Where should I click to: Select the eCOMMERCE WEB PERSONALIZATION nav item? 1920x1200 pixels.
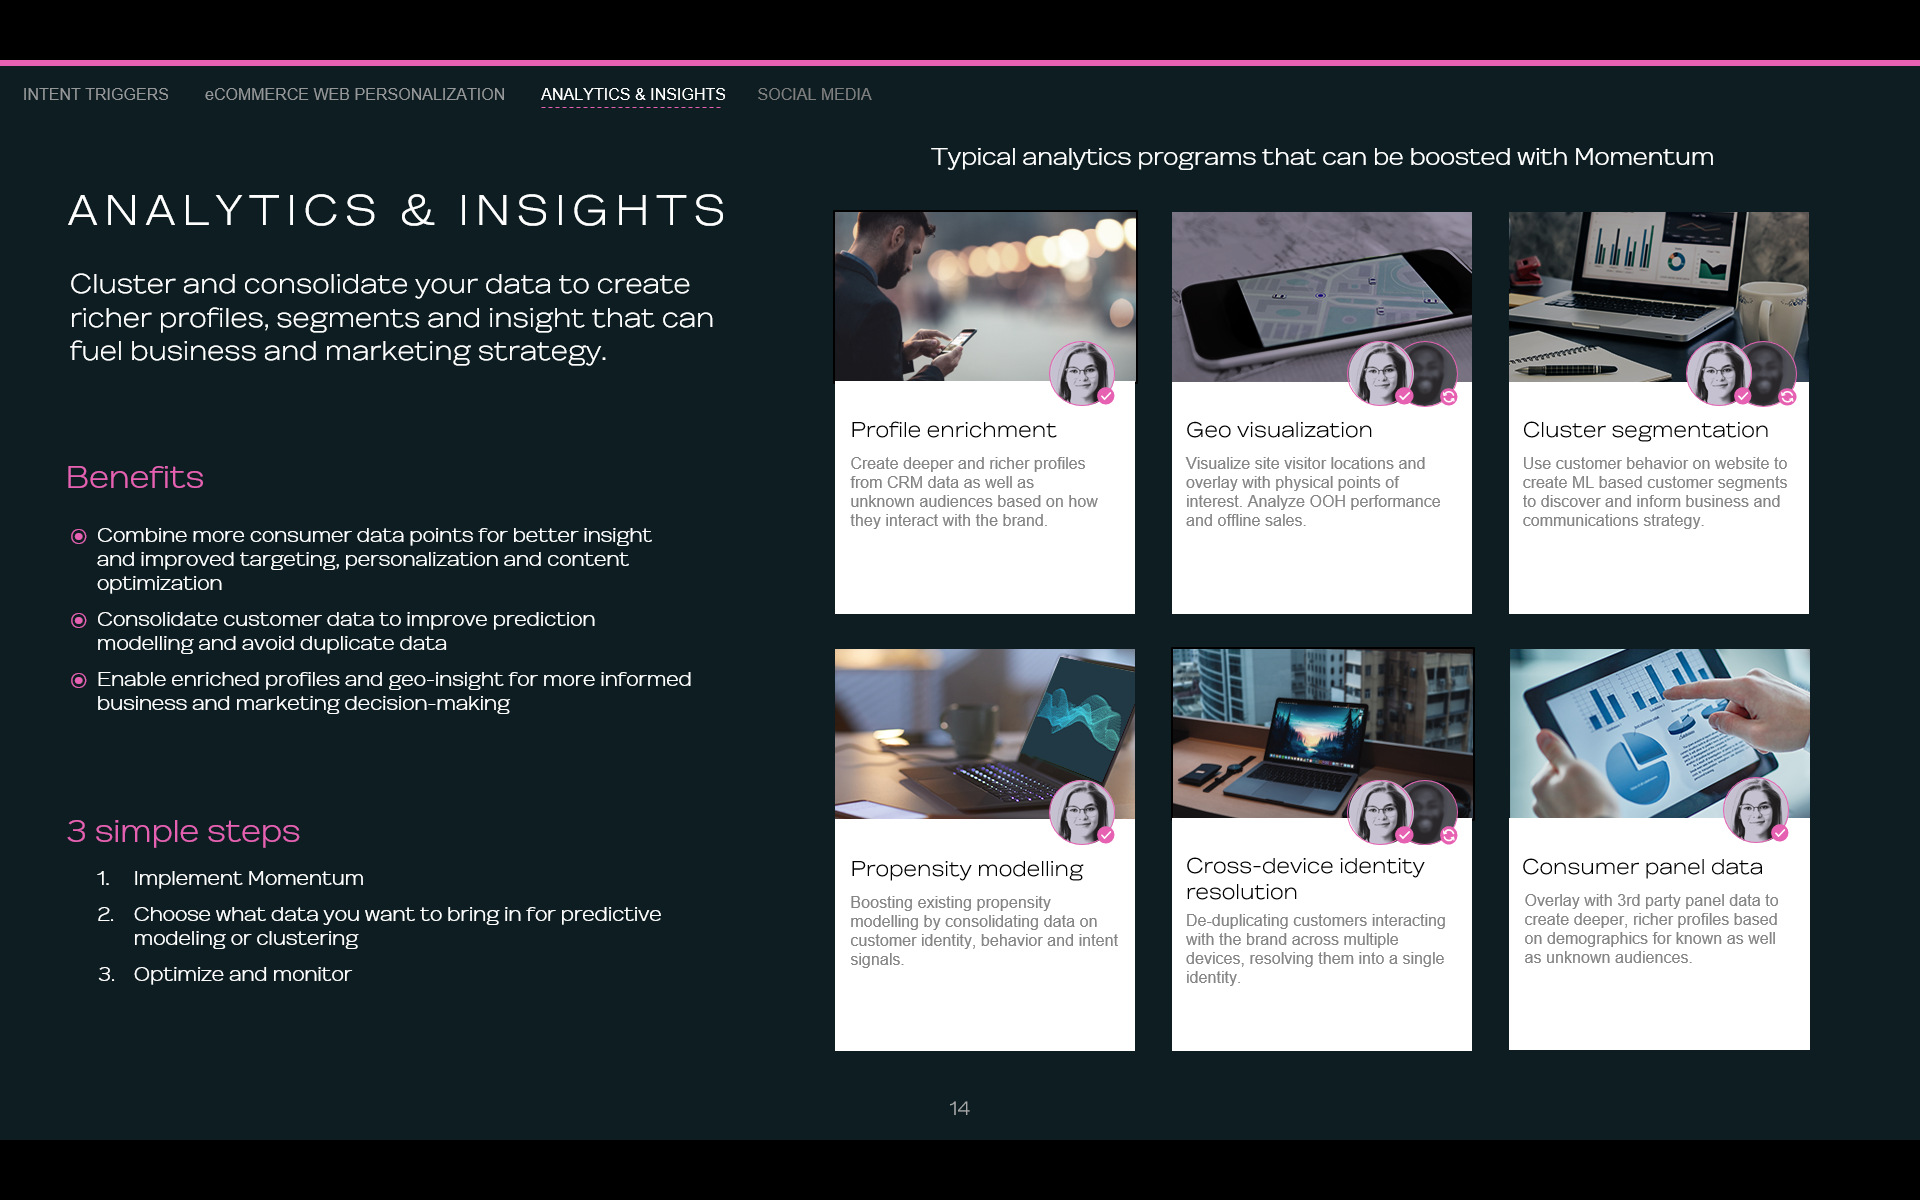point(354,94)
